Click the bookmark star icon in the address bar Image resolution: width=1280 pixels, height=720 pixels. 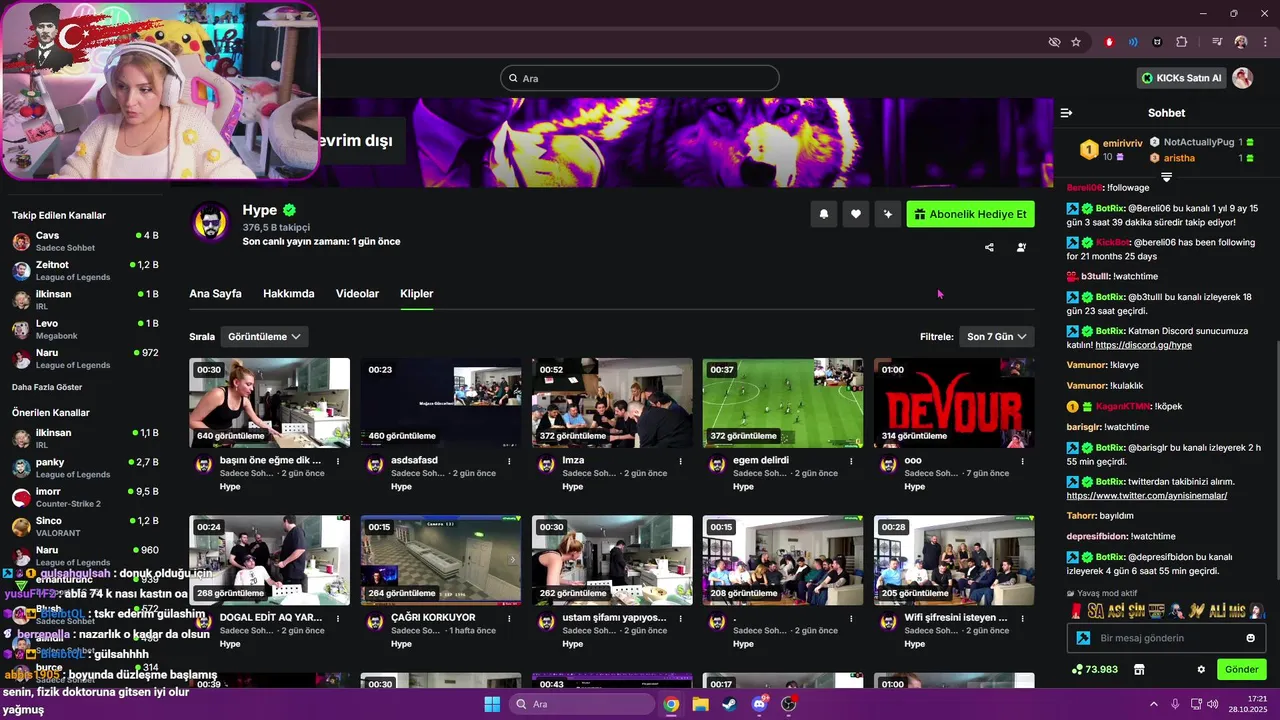coord(1076,42)
